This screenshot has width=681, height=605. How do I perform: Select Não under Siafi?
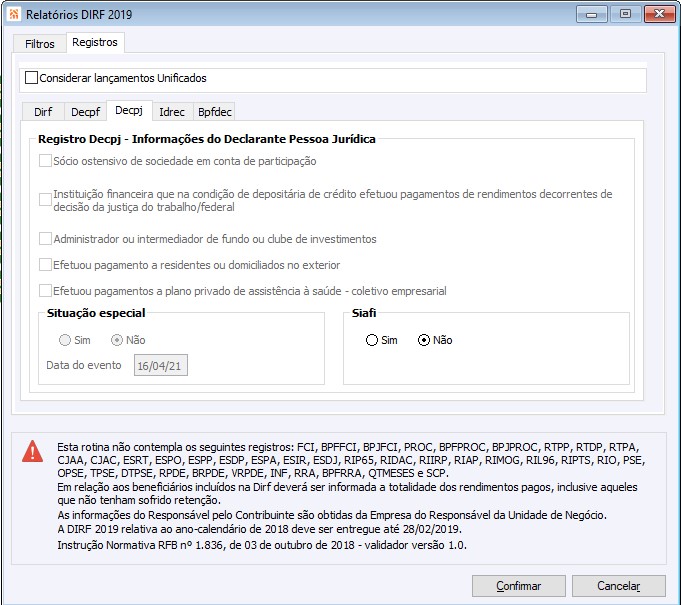424,340
